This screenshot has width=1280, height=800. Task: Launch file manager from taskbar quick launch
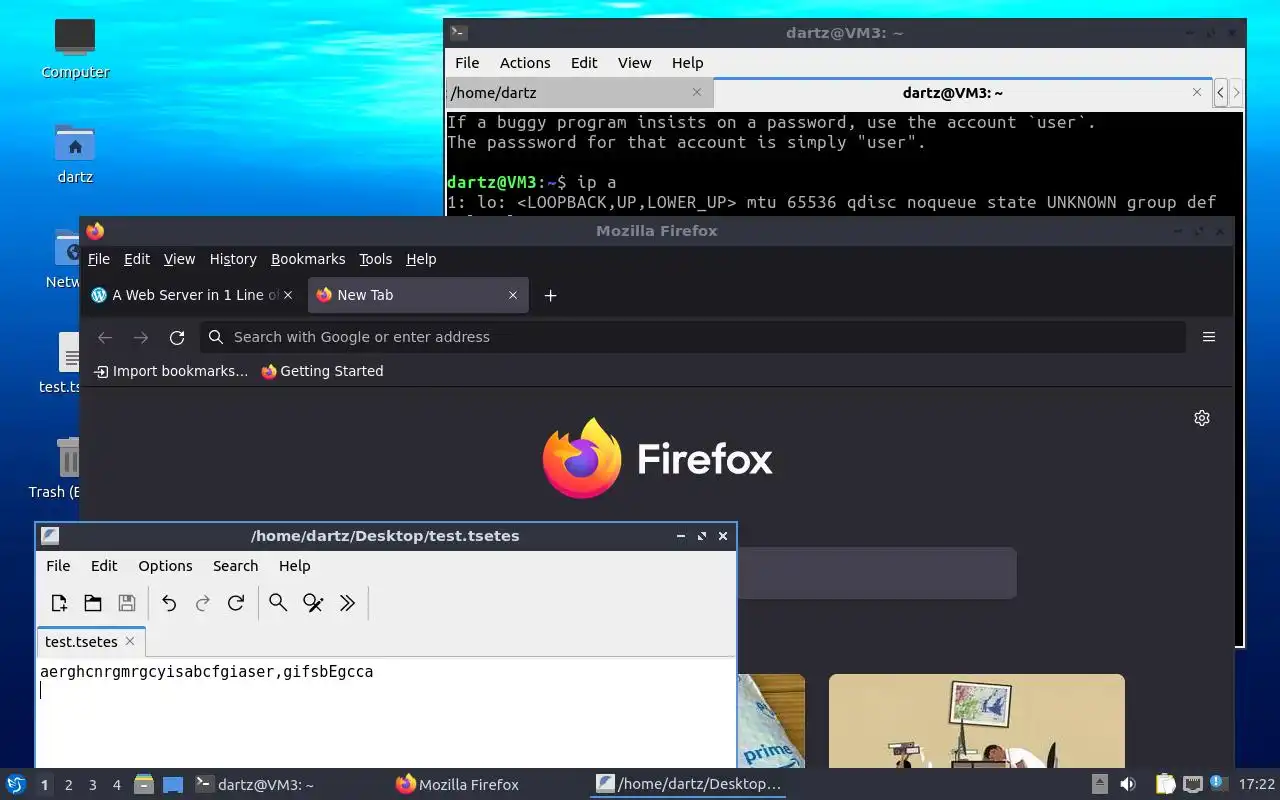144,785
